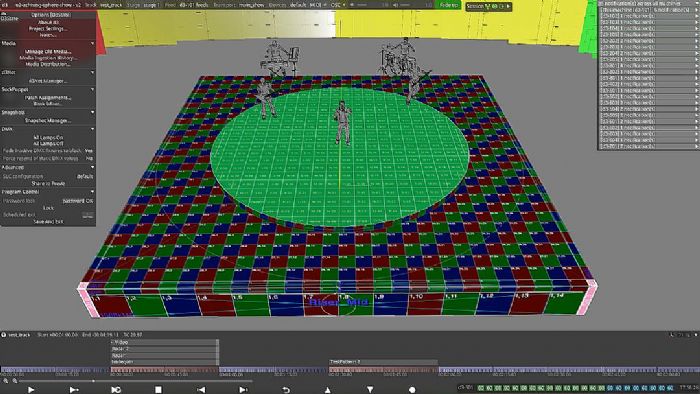
Task: Click the green Fade up button
Action: point(449,5)
